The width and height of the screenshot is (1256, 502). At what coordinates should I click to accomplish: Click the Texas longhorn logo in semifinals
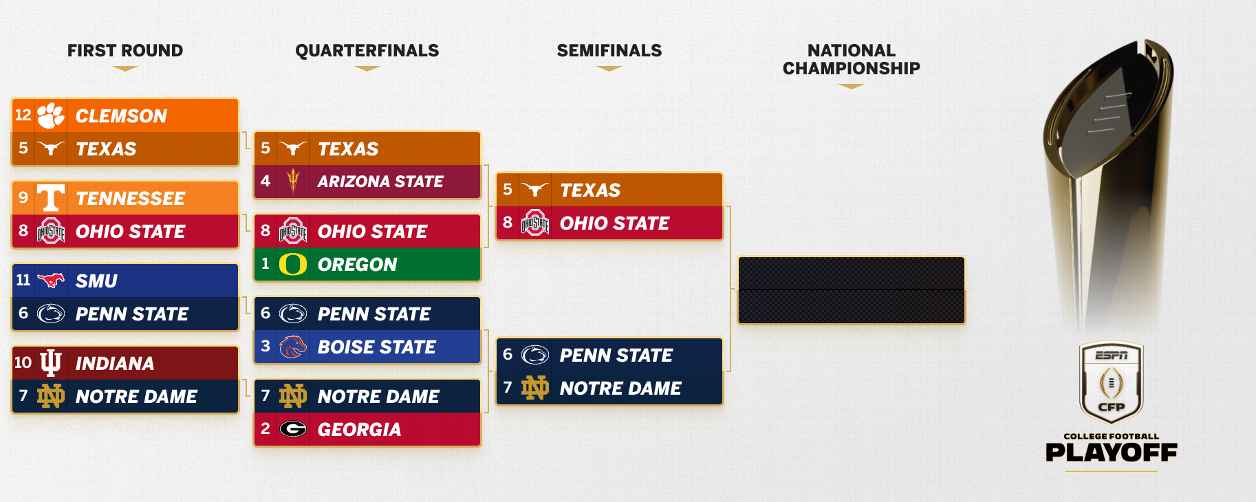[x=535, y=190]
